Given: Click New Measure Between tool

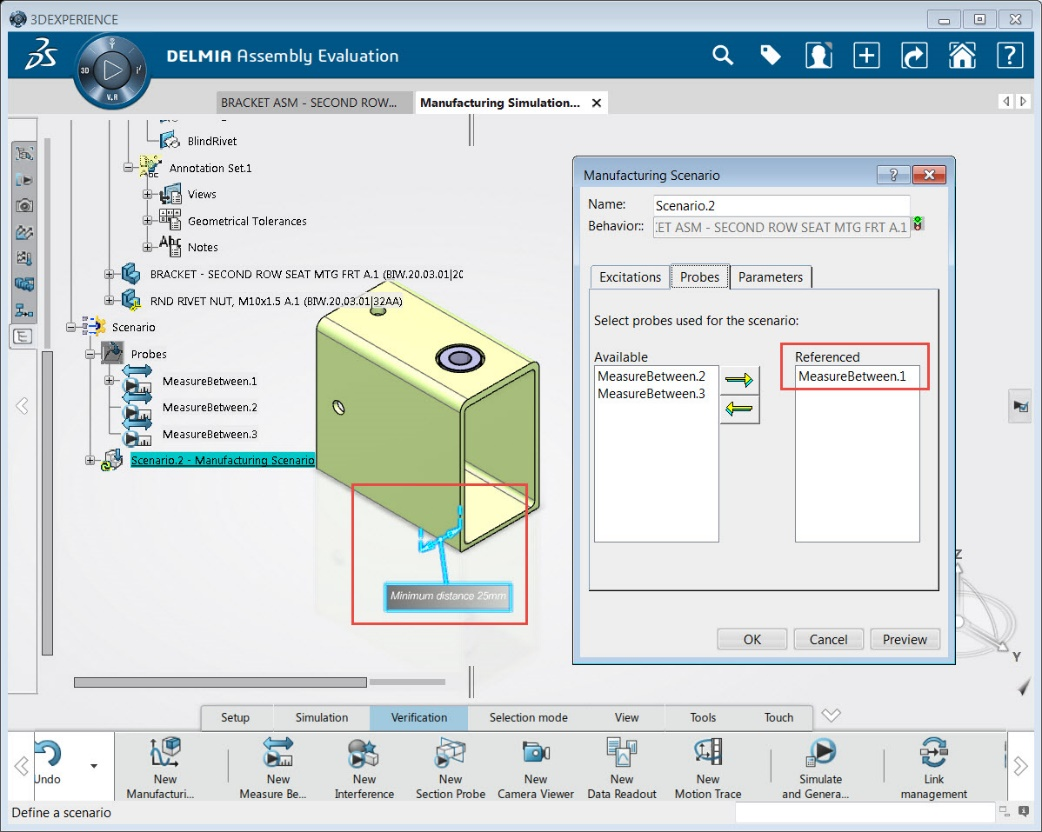Looking at the screenshot, I should point(278,766).
